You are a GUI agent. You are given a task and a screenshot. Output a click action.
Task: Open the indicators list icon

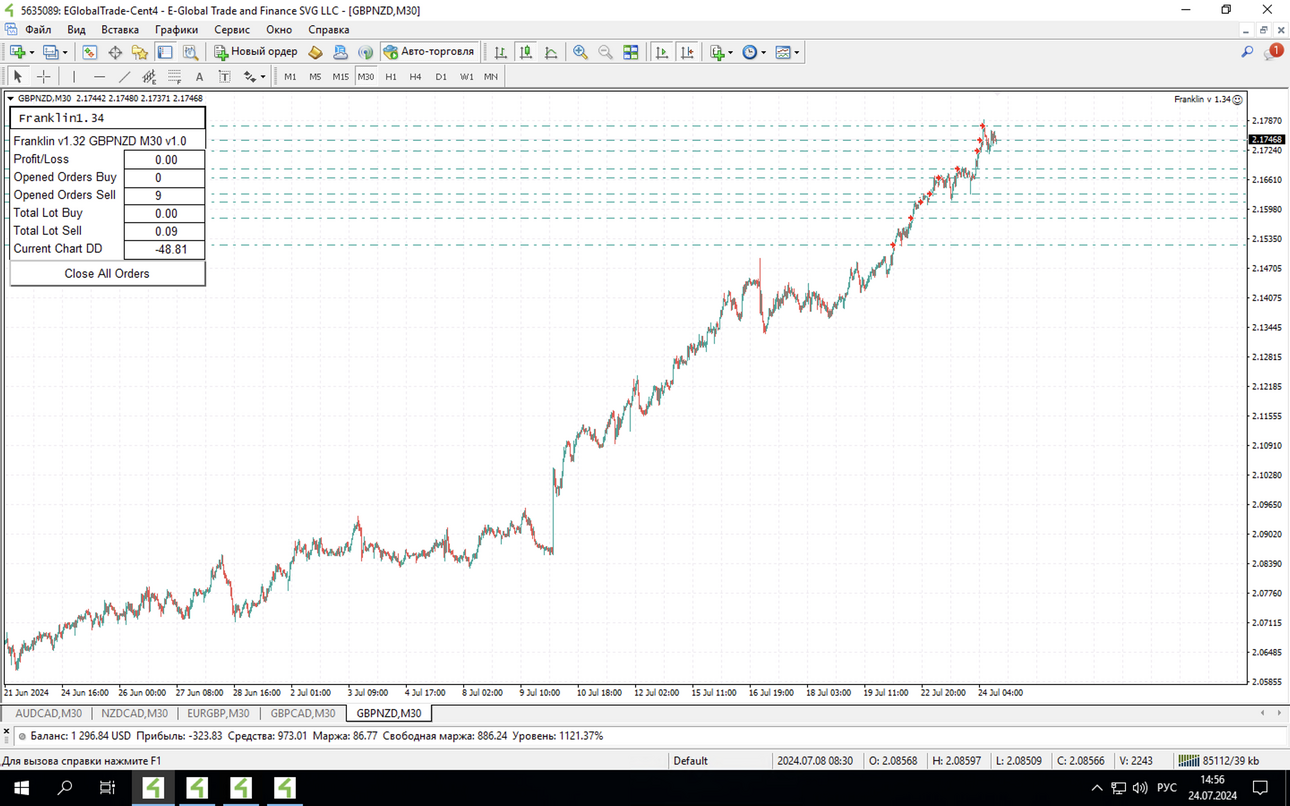tap(717, 52)
